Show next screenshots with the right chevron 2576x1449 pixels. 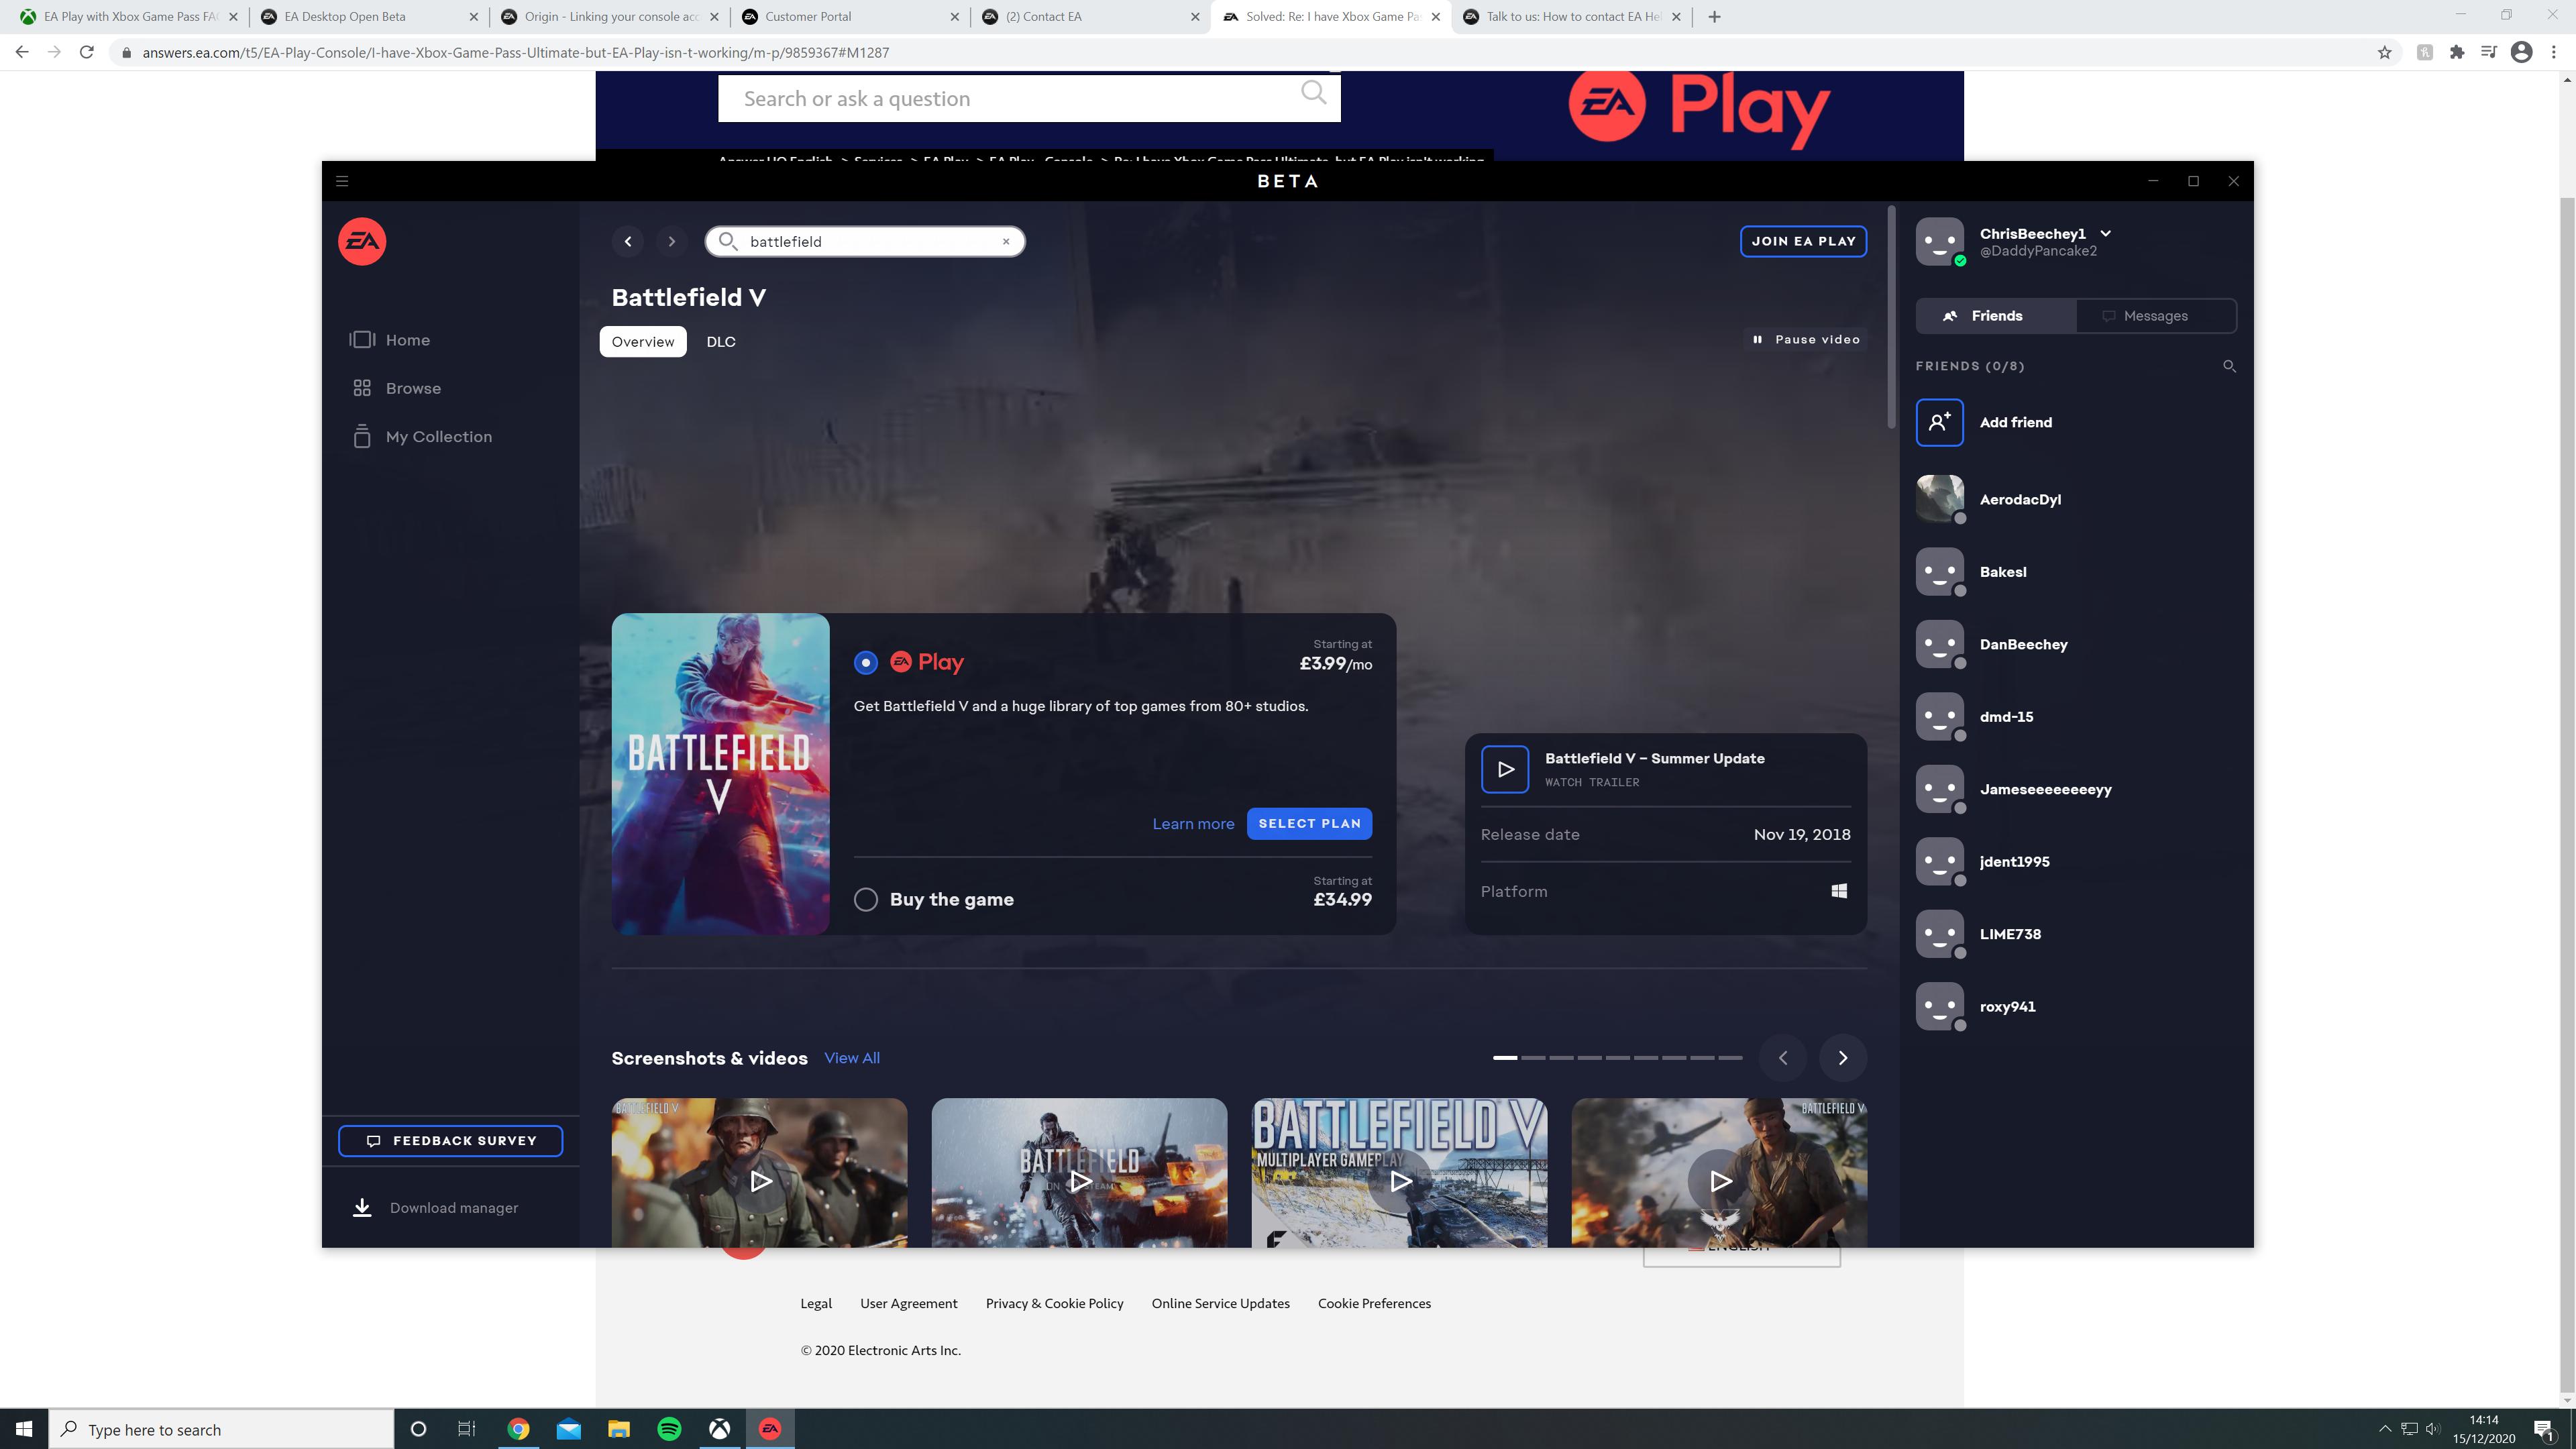[x=1843, y=1058]
